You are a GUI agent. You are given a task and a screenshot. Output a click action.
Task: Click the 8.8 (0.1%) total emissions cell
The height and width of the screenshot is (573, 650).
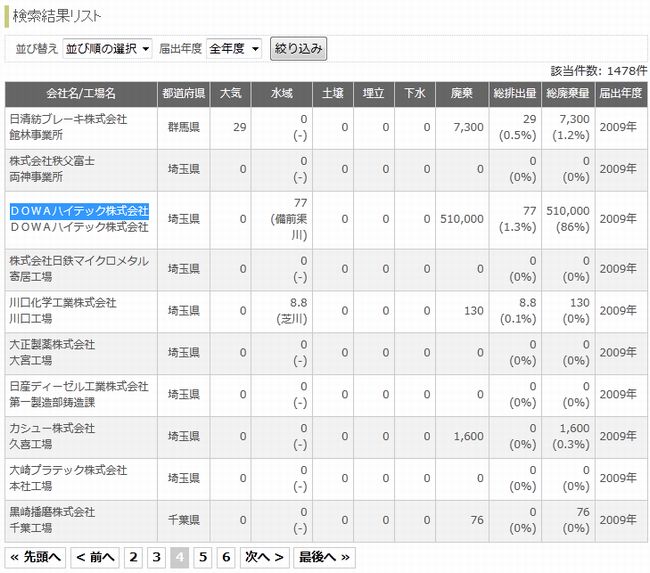[515, 311]
